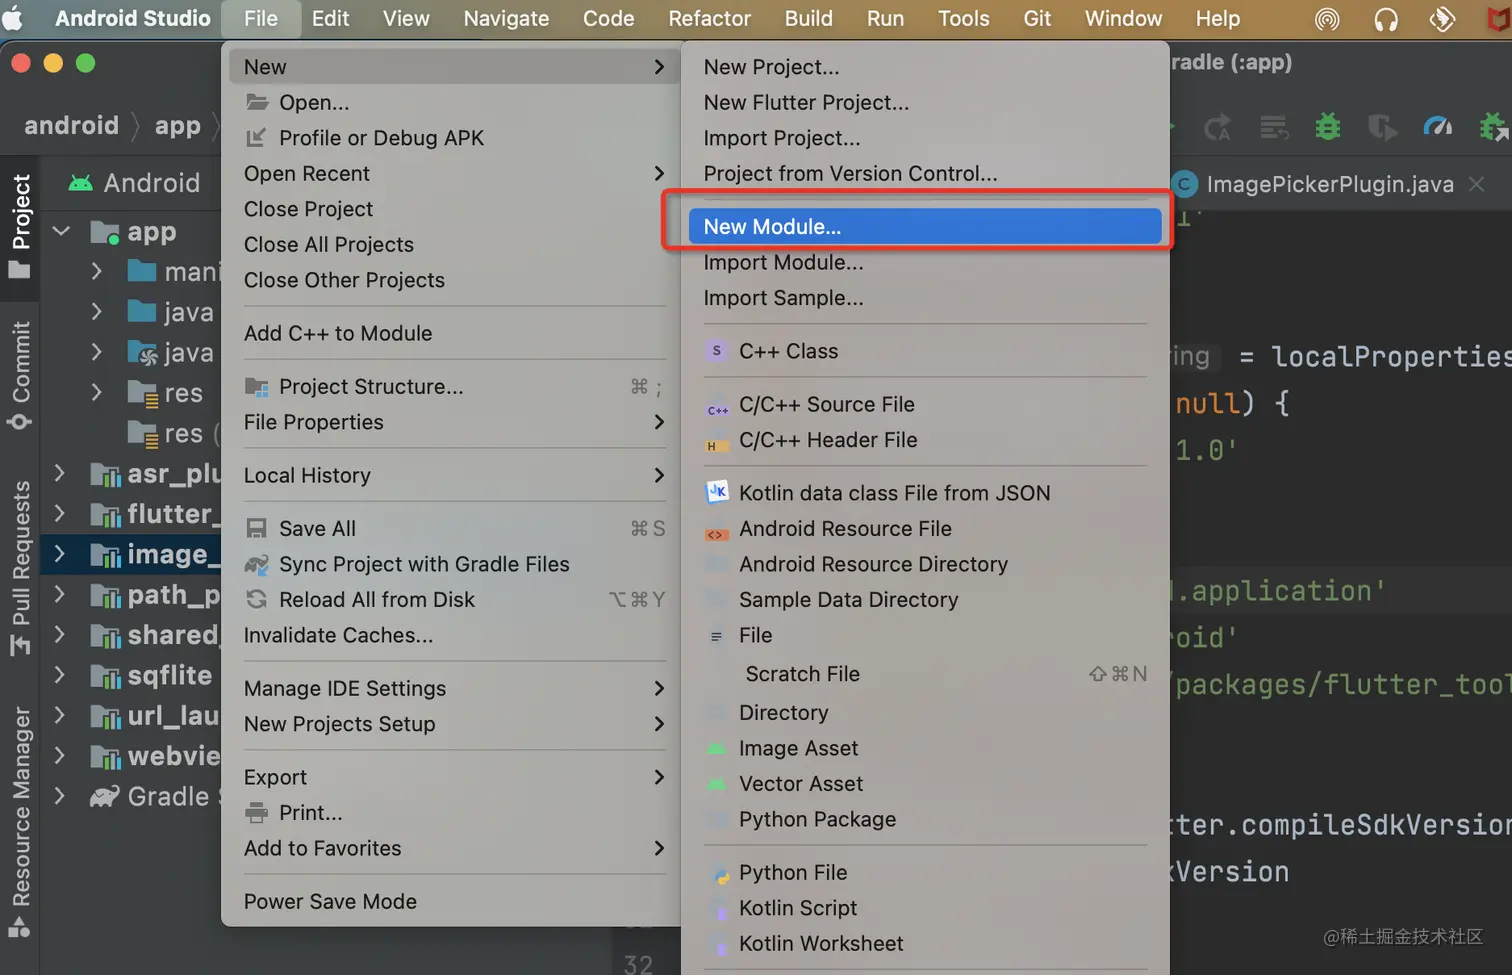Open the Navigate menu

[506, 18]
